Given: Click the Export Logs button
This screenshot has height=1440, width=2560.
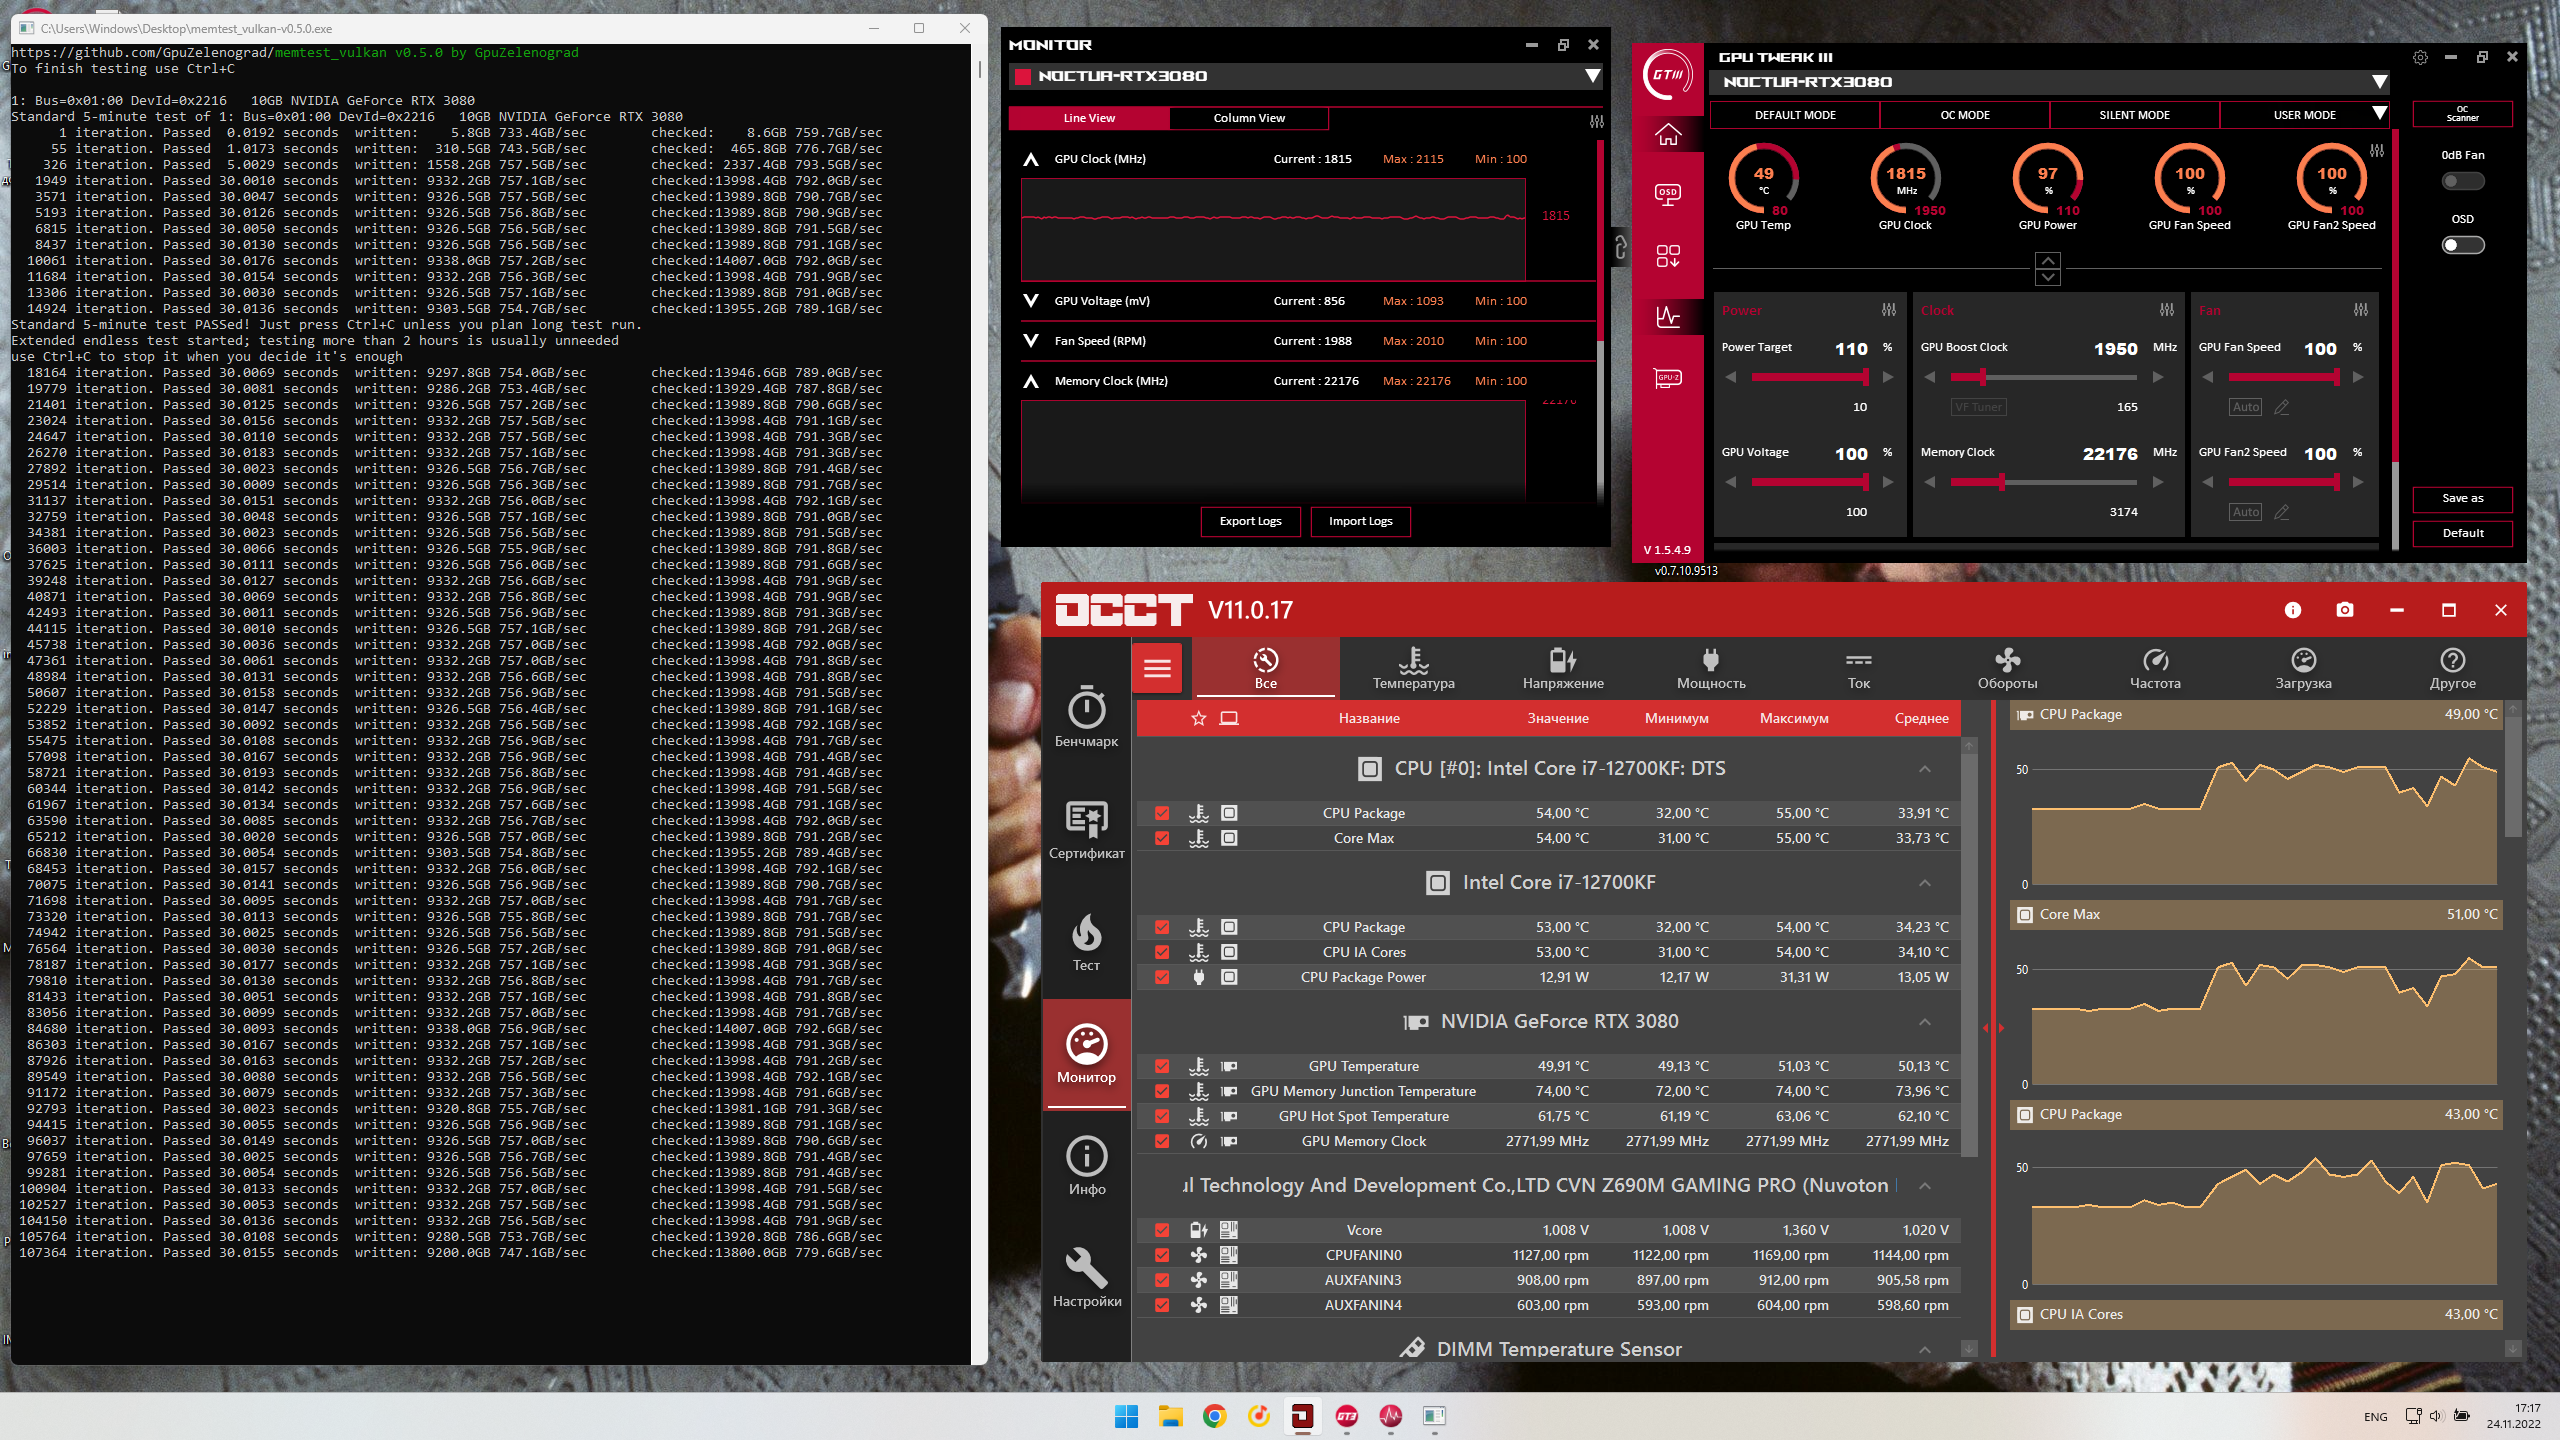Looking at the screenshot, I should [1250, 521].
